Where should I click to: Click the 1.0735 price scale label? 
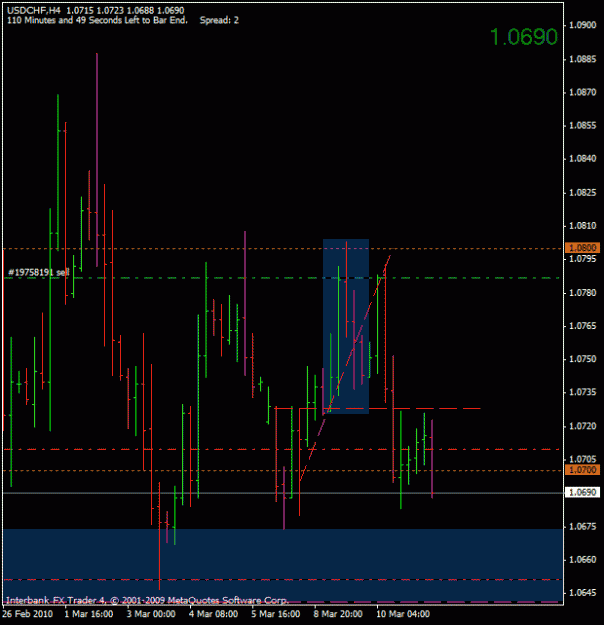pos(582,392)
